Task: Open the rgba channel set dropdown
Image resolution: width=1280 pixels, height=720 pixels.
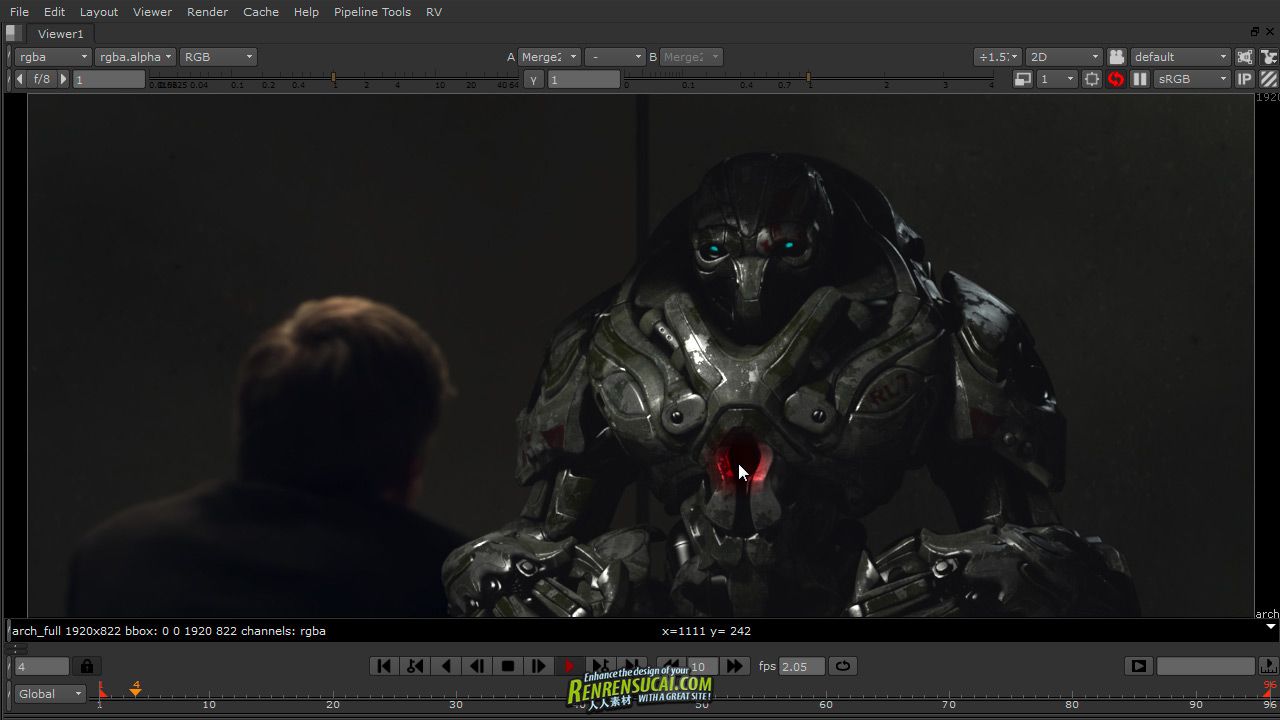Action: point(53,57)
